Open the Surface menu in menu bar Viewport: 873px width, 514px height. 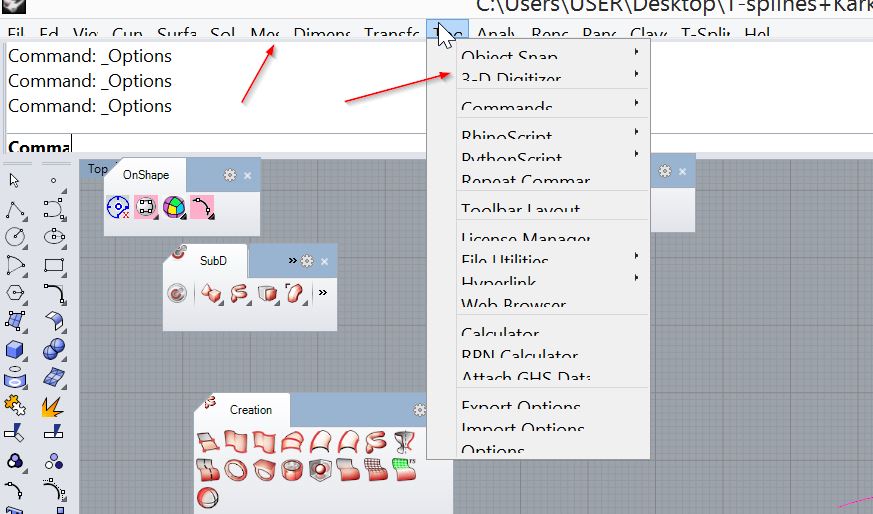[x=176, y=32]
